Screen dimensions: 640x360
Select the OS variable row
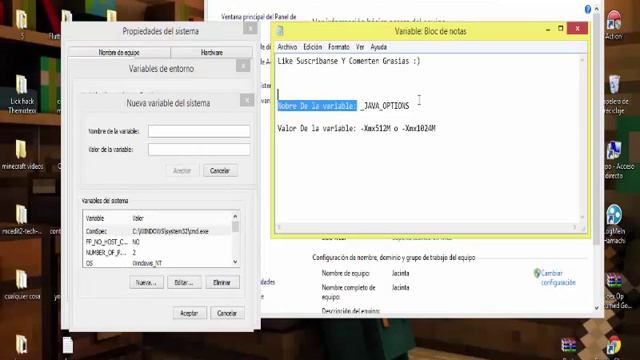click(x=157, y=263)
